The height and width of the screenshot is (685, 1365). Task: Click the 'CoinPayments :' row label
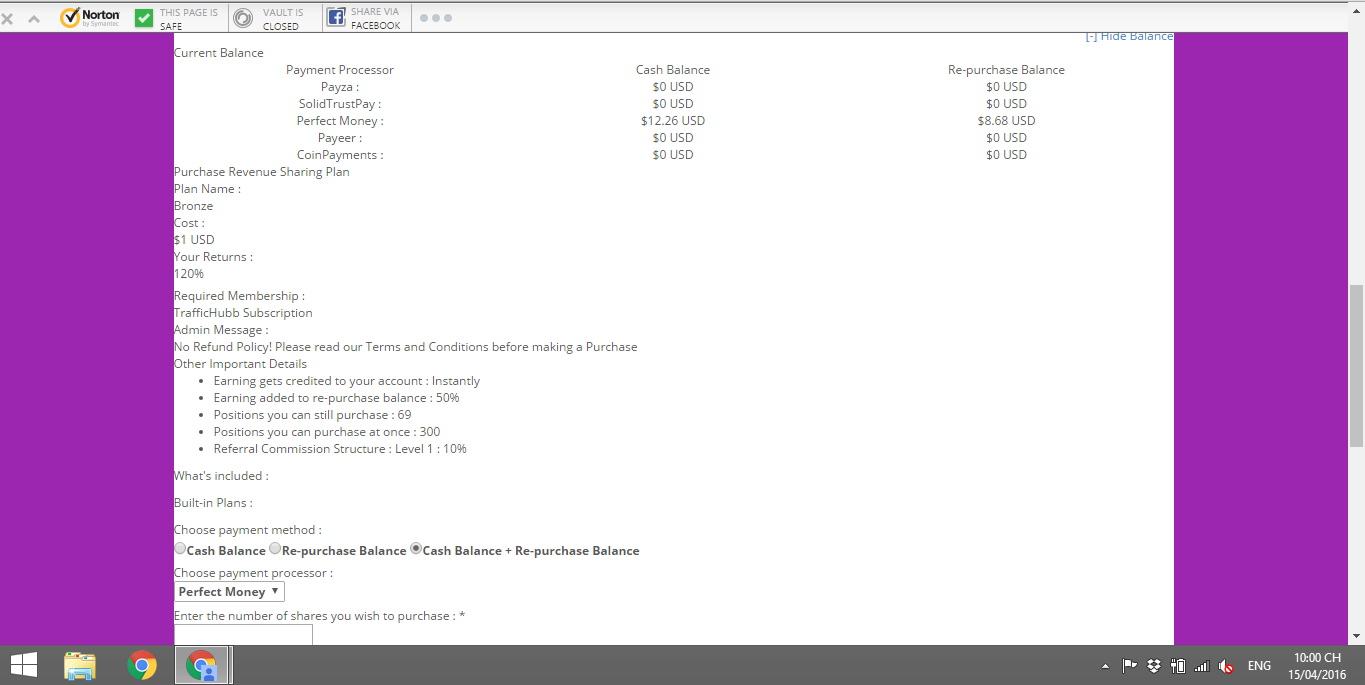[x=340, y=155]
